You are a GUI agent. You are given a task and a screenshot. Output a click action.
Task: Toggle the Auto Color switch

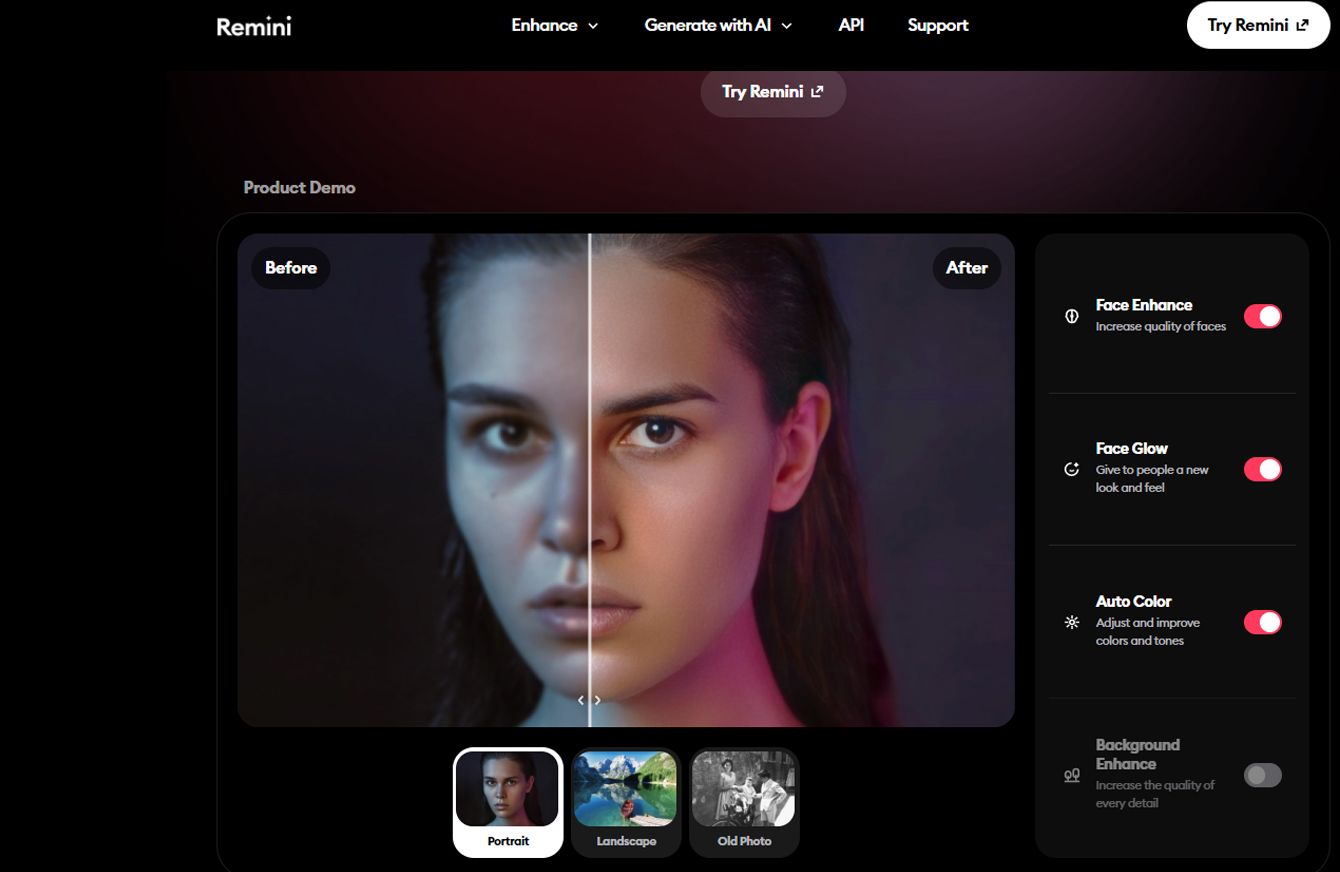(x=1262, y=622)
